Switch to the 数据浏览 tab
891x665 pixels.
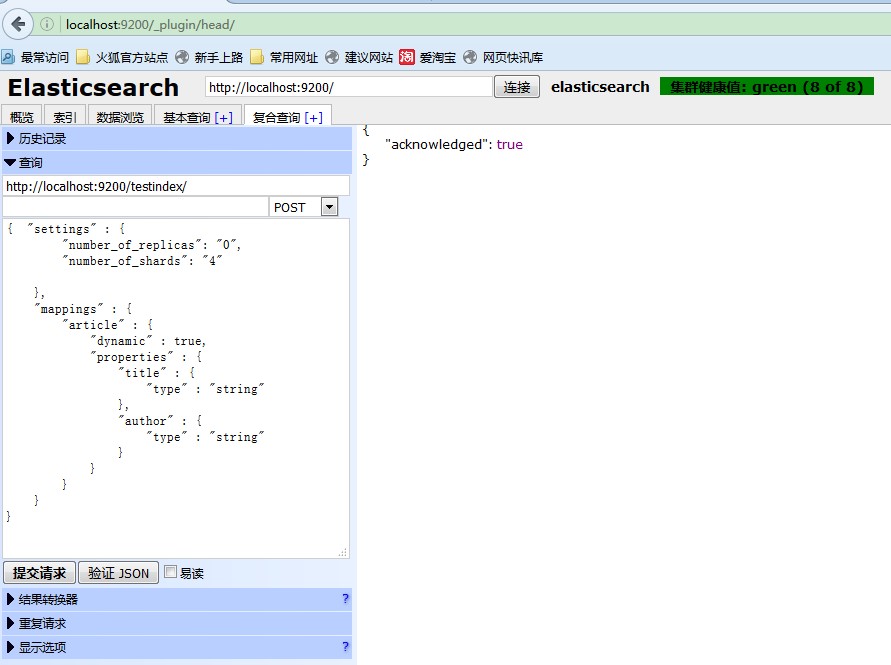(x=120, y=117)
